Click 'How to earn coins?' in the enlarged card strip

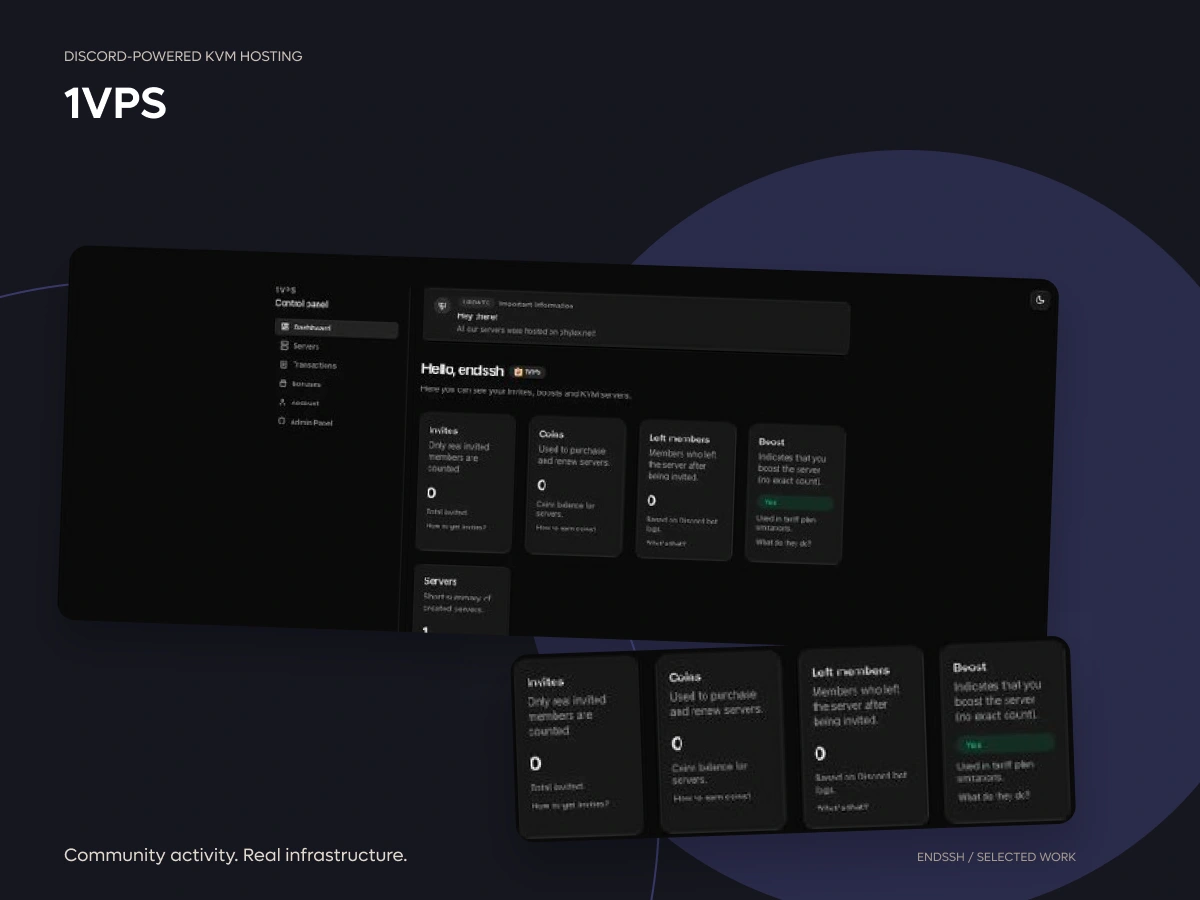coord(712,797)
